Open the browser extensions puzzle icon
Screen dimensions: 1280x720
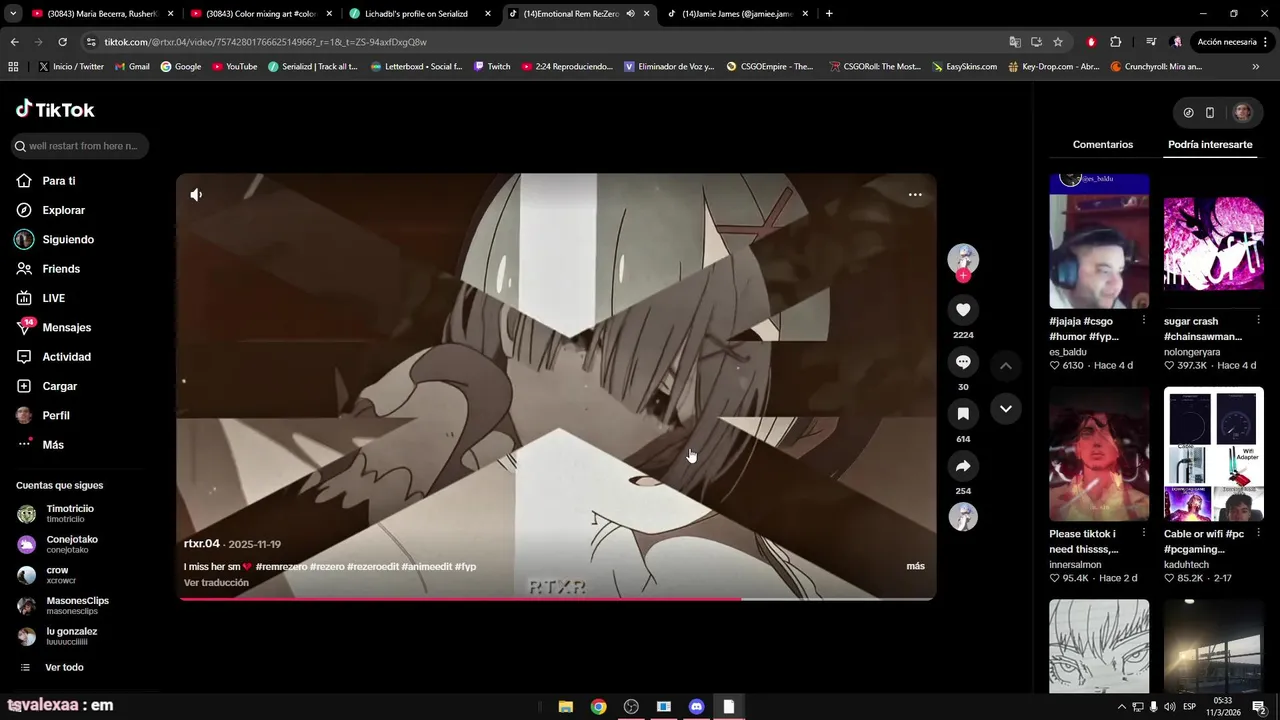click(x=1116, y=42)
